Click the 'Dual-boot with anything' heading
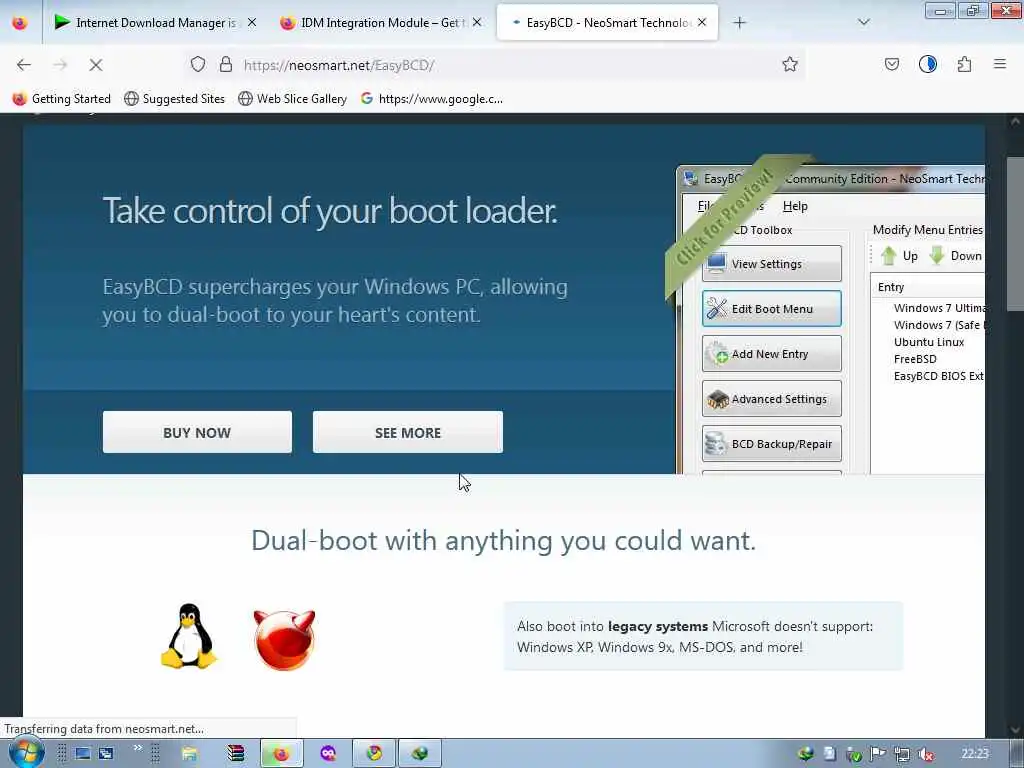 click(504, 541)
